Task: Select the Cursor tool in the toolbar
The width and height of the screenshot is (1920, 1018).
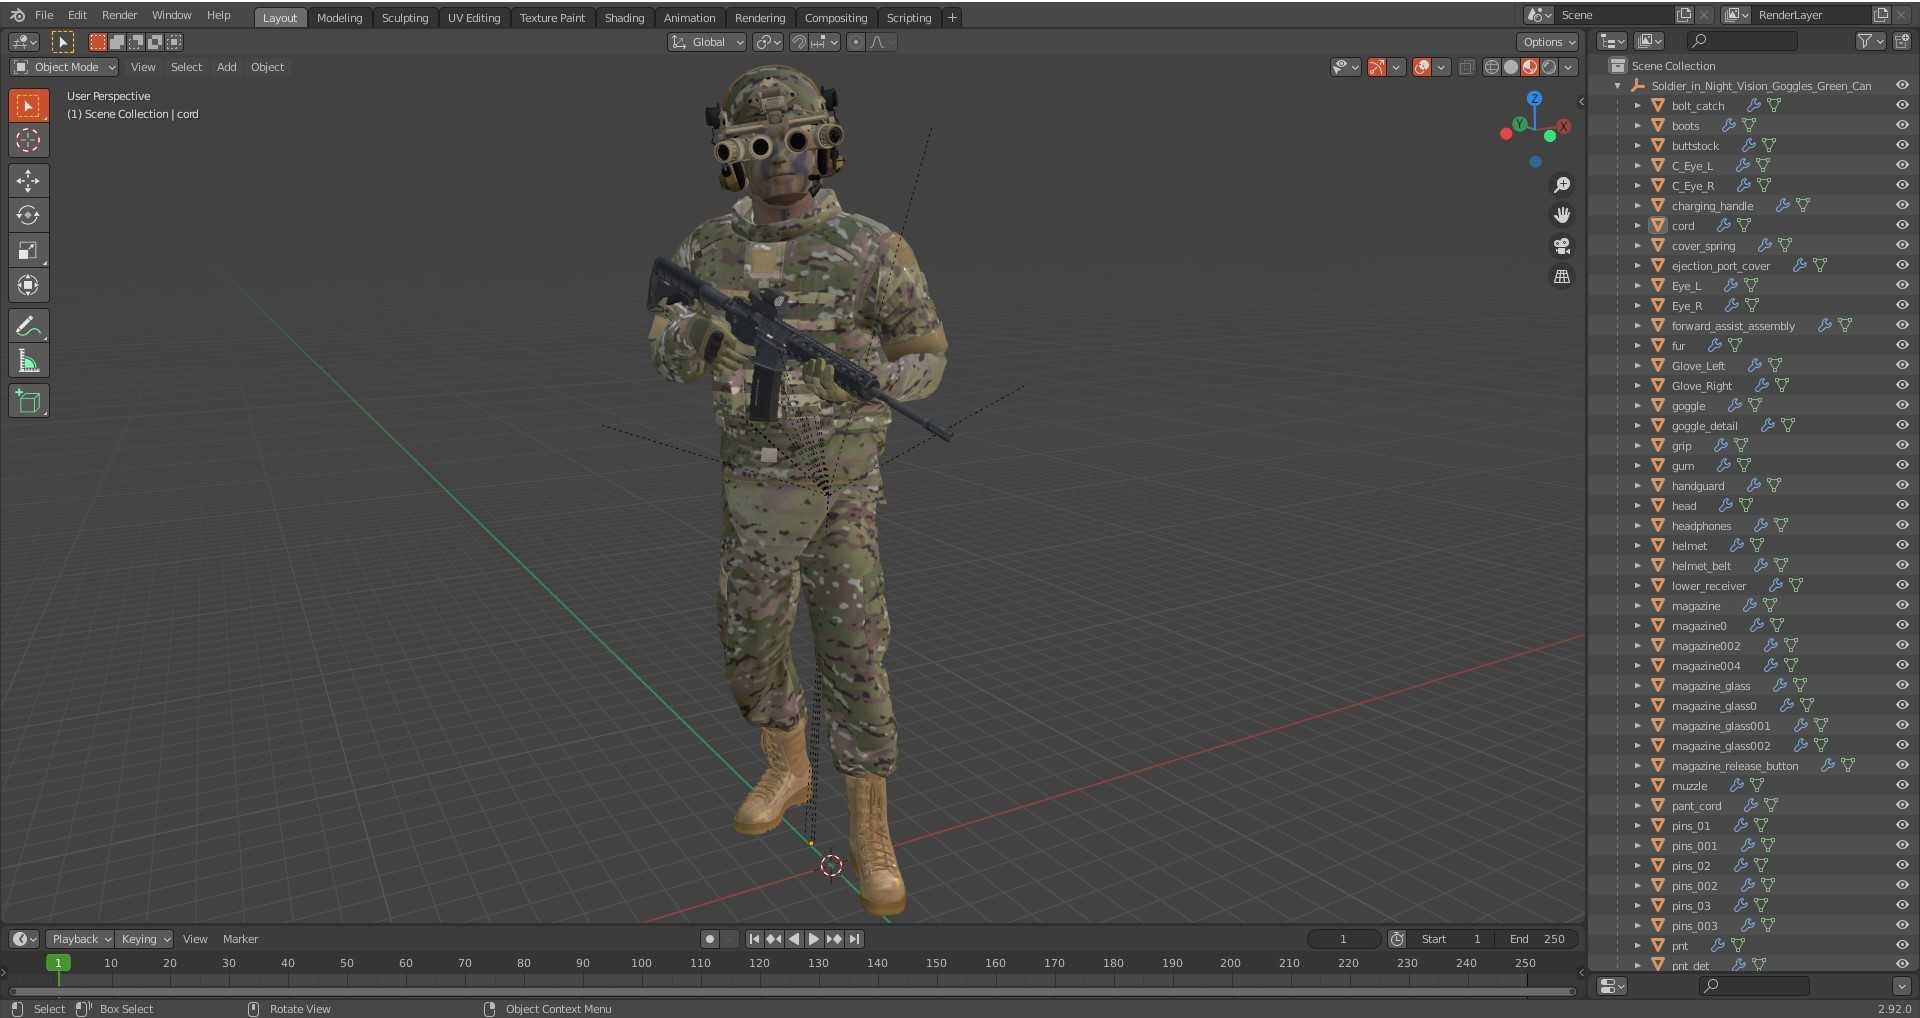Action: (x=28, y=140)
